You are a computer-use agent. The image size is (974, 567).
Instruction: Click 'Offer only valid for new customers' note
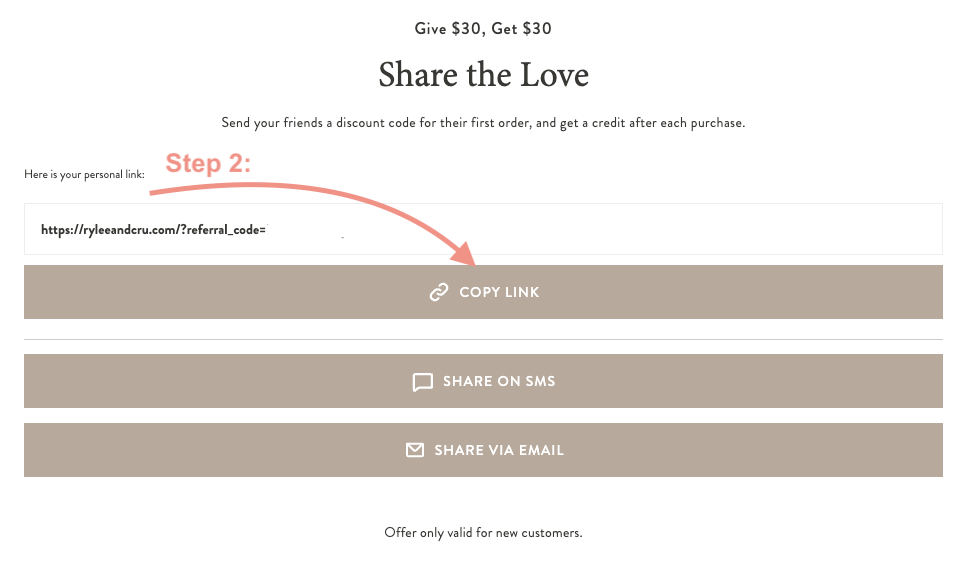coord(483,533)
